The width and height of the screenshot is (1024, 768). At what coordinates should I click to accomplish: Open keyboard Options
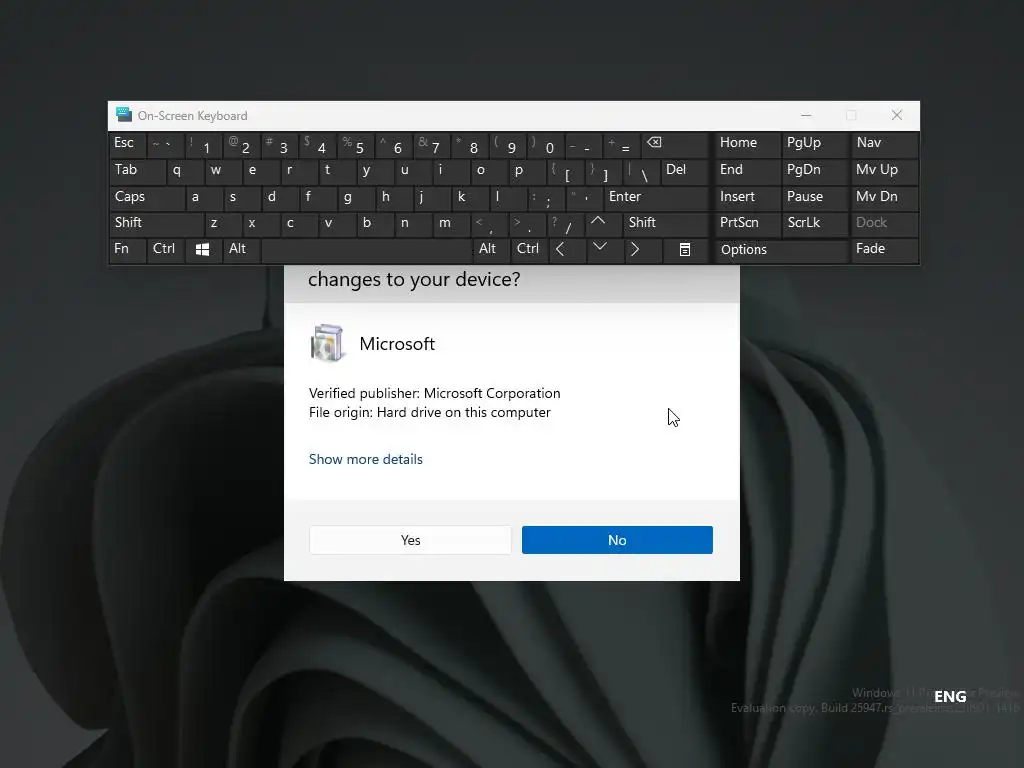click(x=781, y=250)
